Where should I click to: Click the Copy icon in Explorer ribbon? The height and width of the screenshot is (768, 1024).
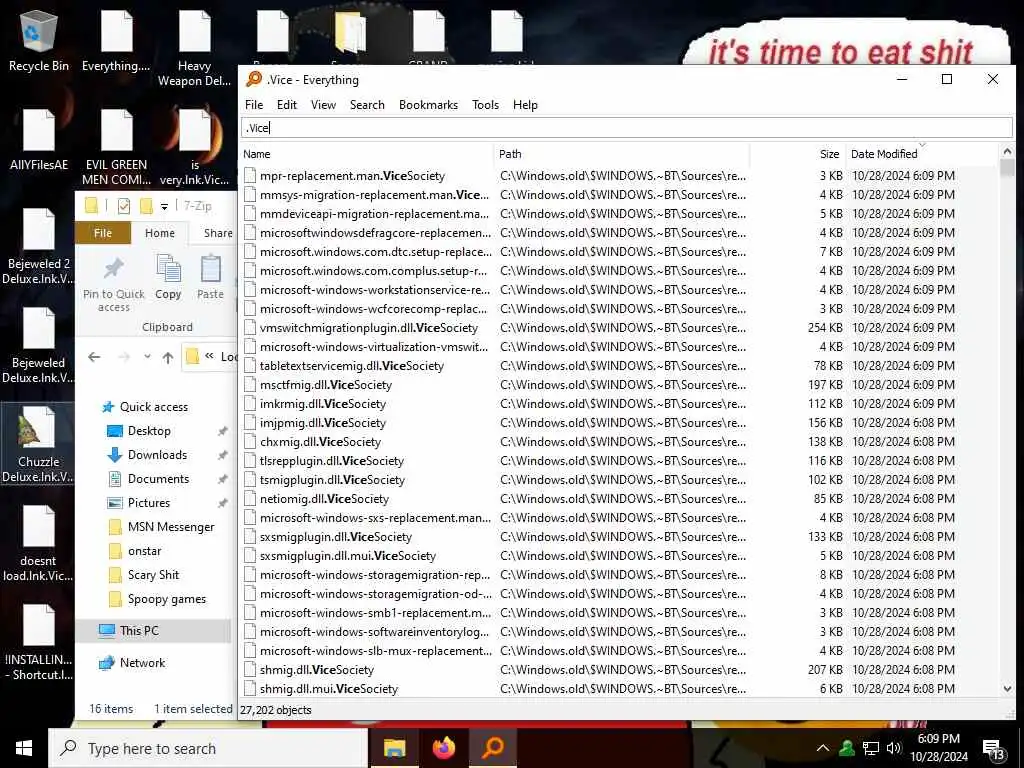point(168,277)
